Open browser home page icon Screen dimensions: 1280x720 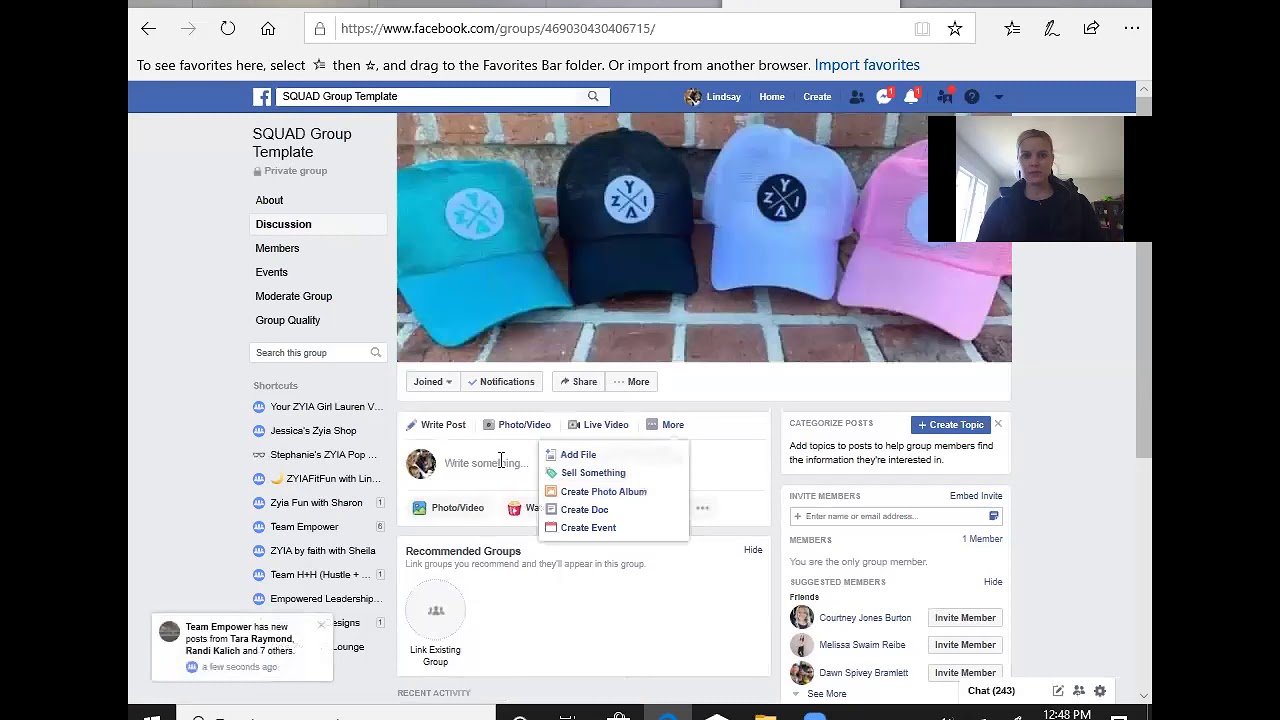tap(268, 29)
